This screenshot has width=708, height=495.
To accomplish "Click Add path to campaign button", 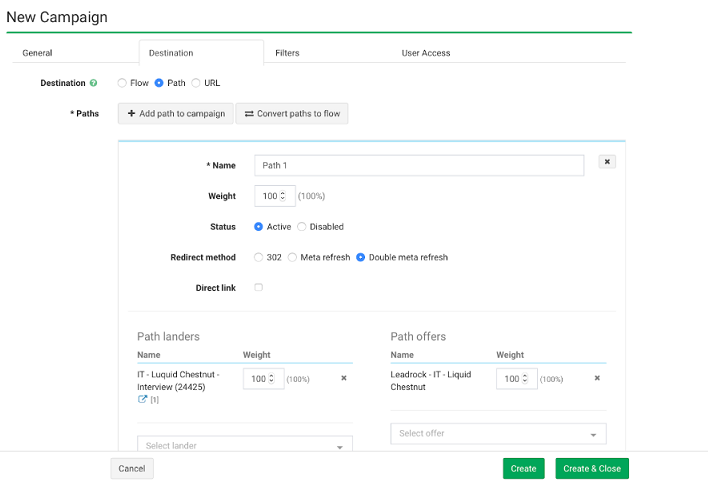I will point(176,113).
